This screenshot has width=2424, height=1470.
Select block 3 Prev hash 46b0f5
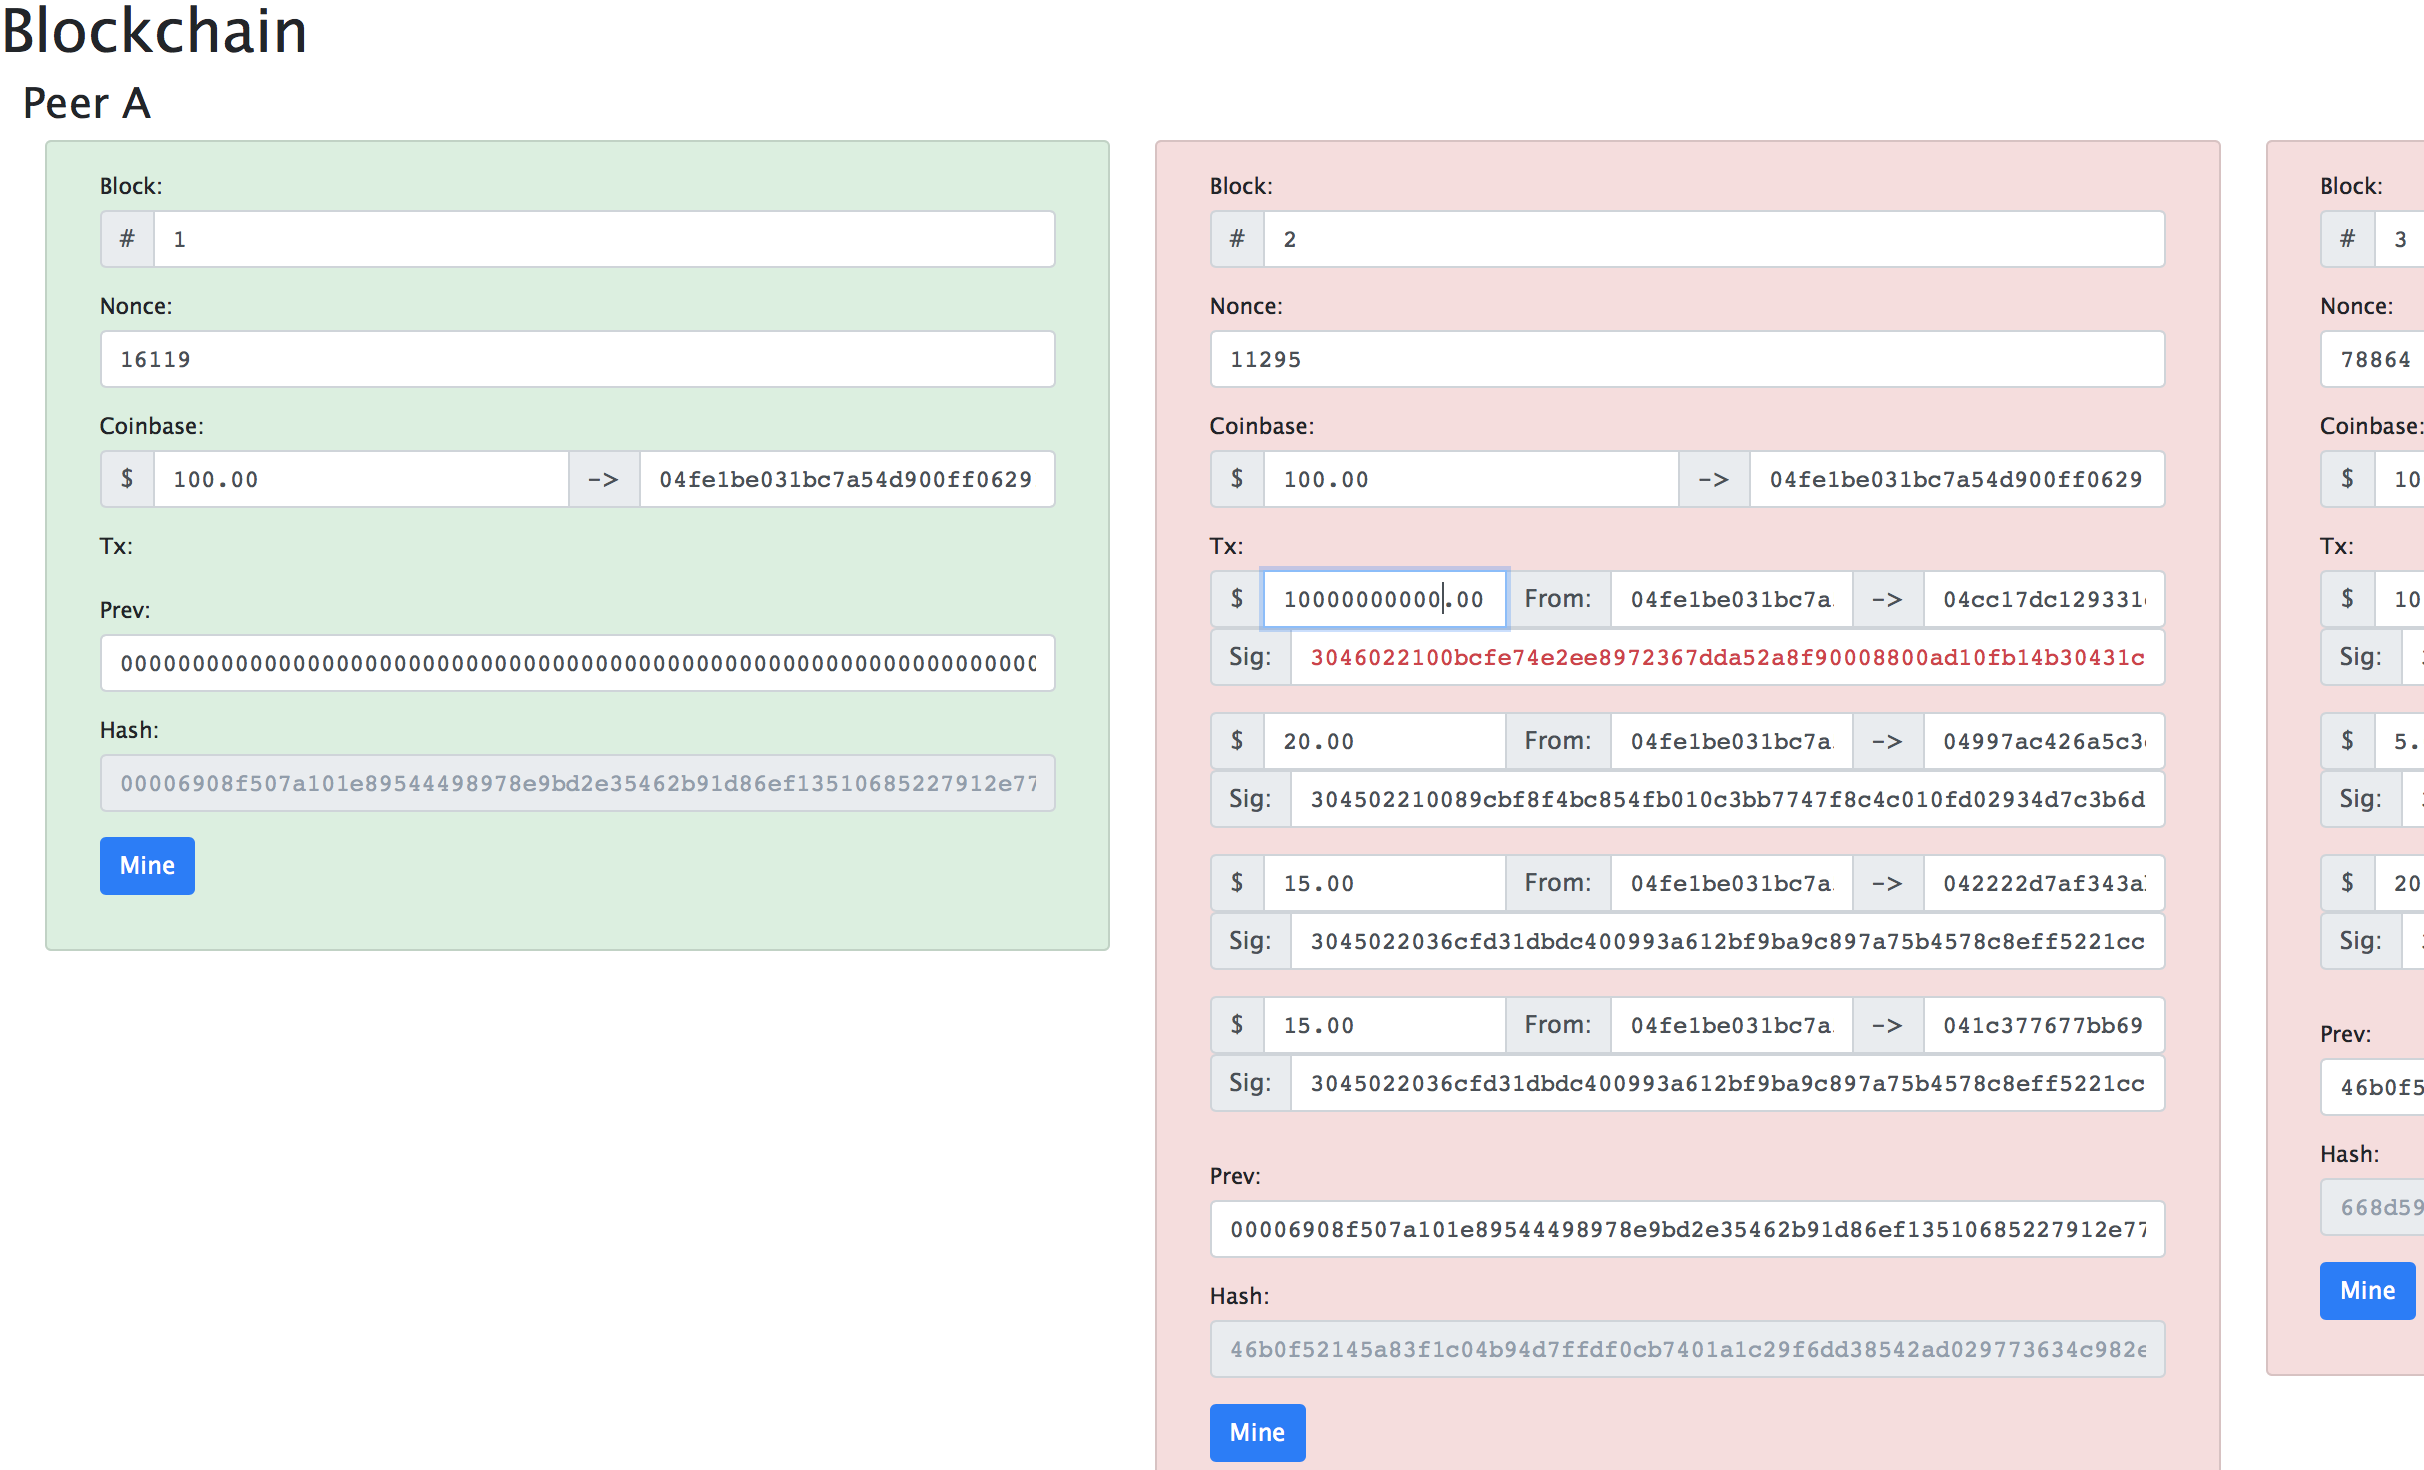[x=2372, y=1087]
